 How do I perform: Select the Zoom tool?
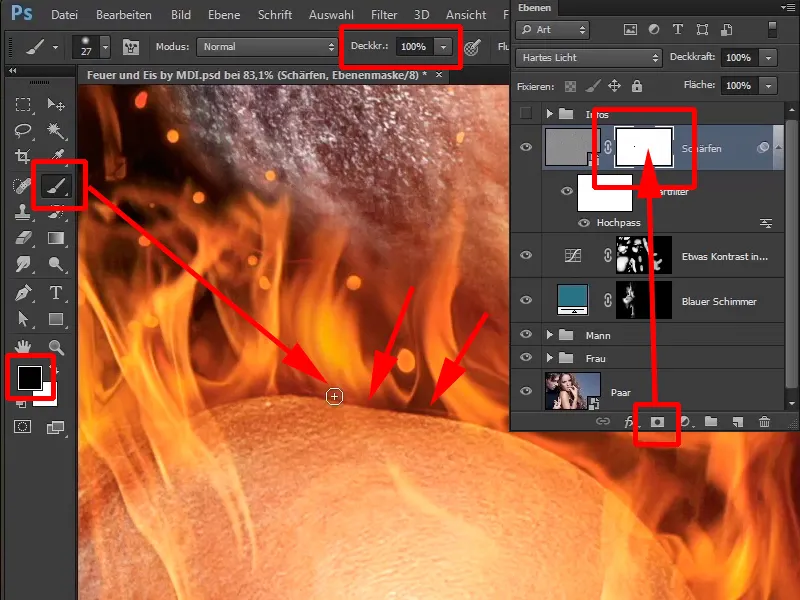(56, 347)
